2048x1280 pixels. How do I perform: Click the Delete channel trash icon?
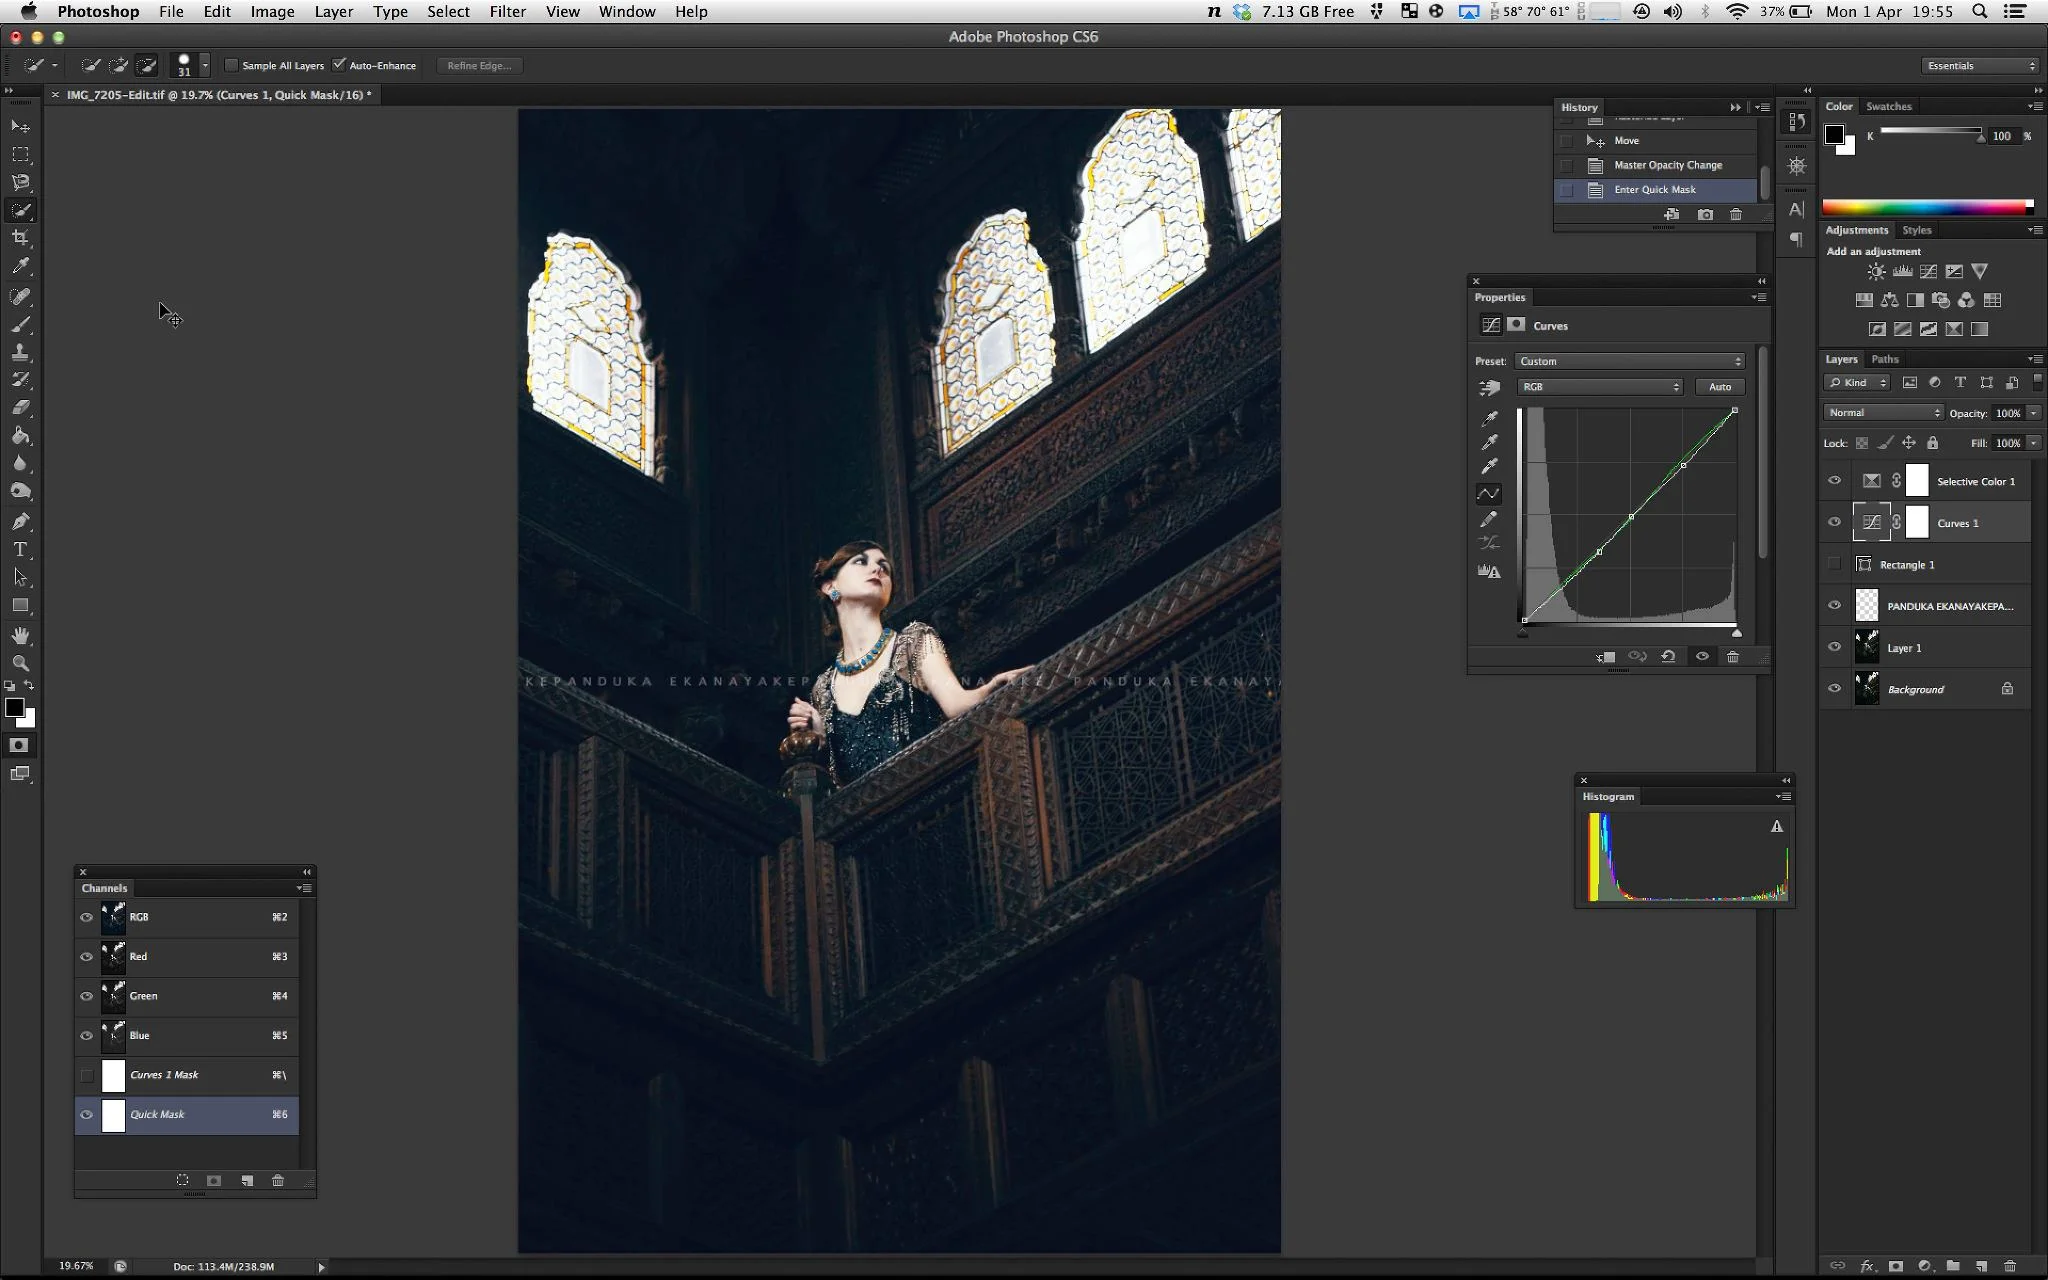point(278,1181)
